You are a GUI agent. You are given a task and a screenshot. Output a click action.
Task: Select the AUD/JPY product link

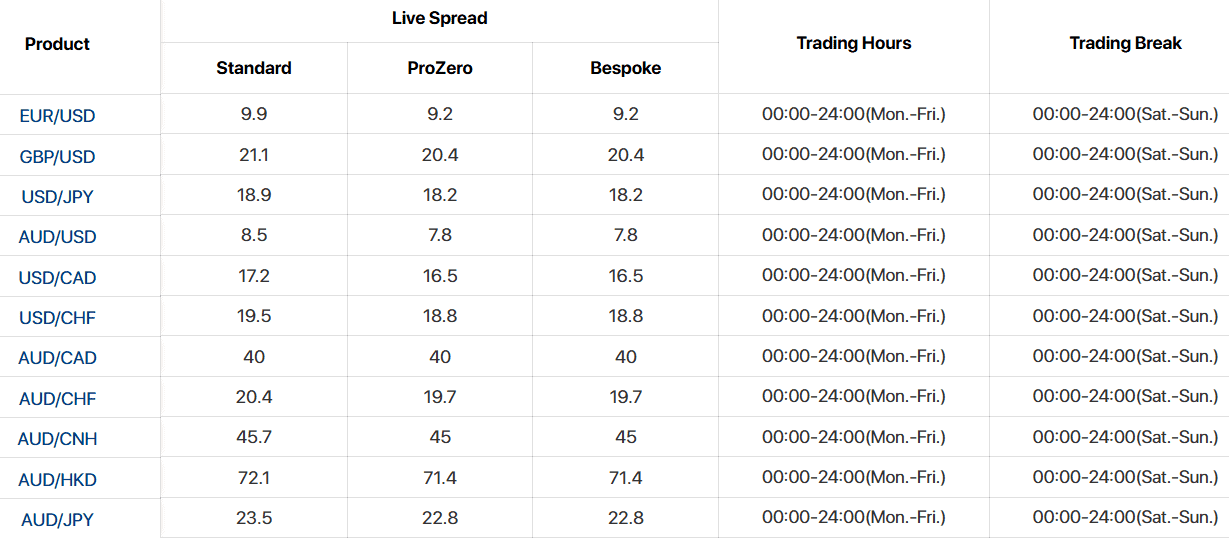pos(57,520)
